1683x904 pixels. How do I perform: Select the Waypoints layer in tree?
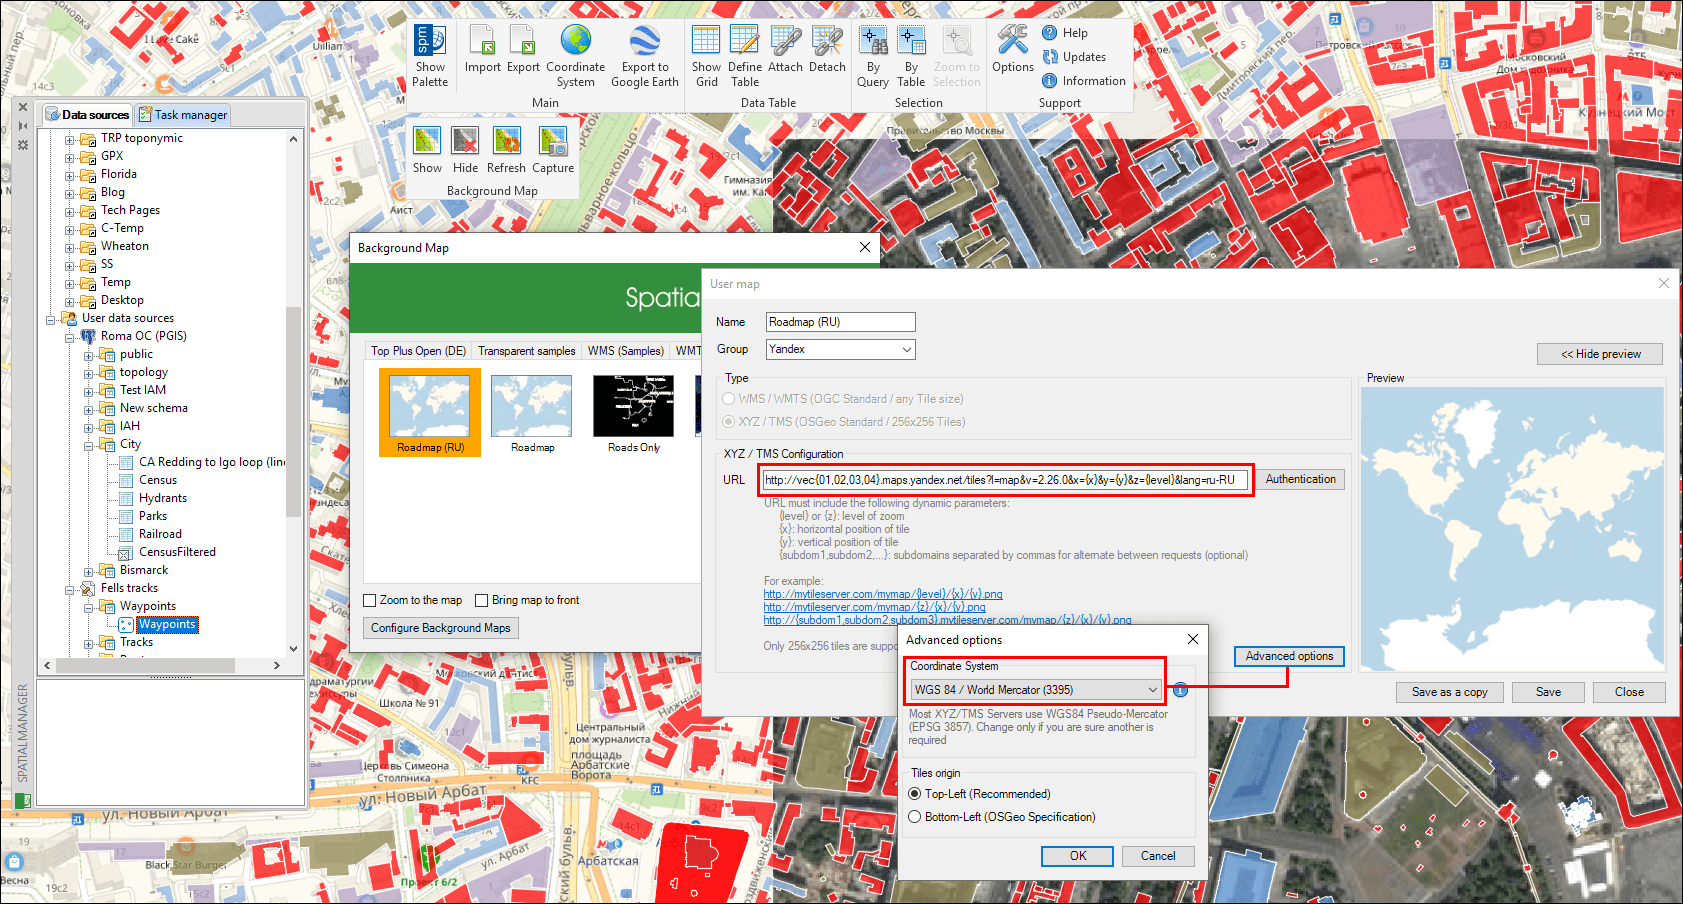166,625
